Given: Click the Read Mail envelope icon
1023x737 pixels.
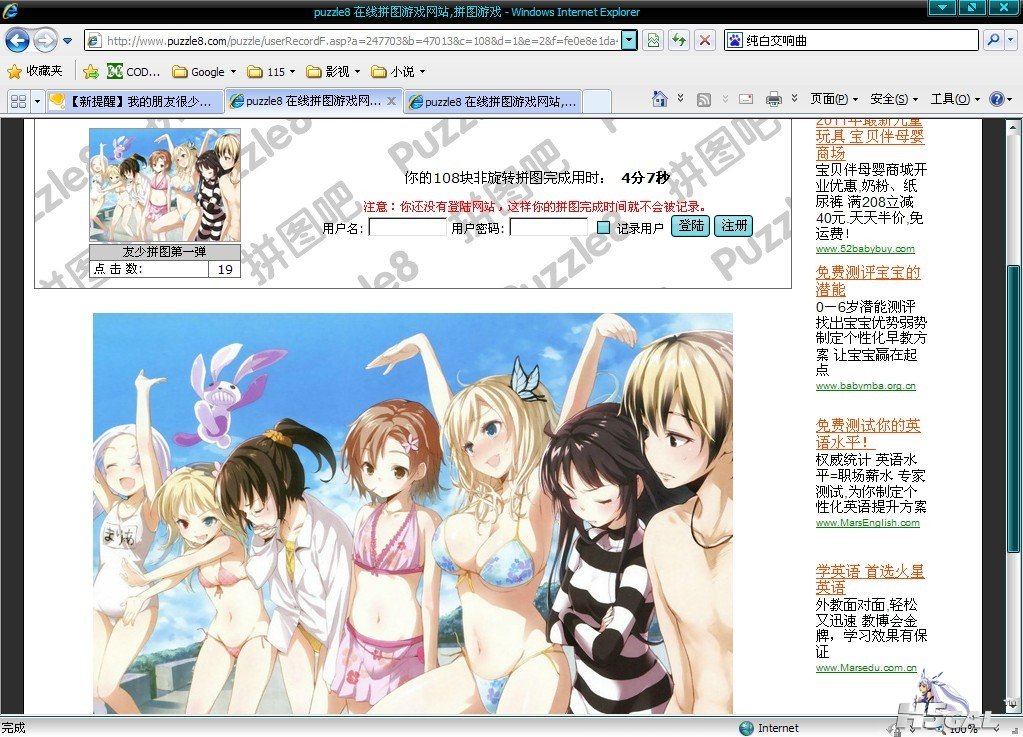Looking at the screenshot, I should click(x=746, y=99).
